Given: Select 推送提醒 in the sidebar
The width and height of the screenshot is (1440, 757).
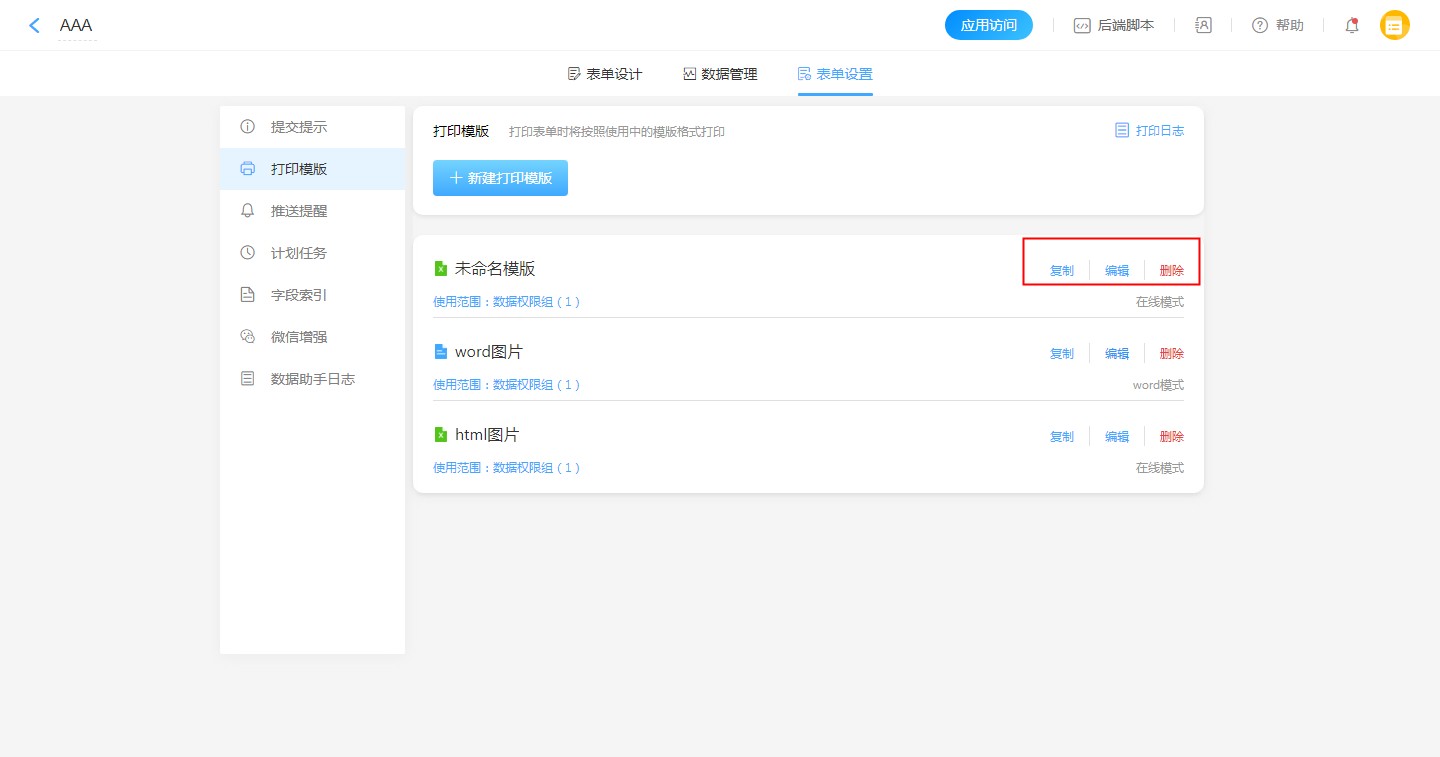Looking at the screenshot, I should (x=299, y=211).
